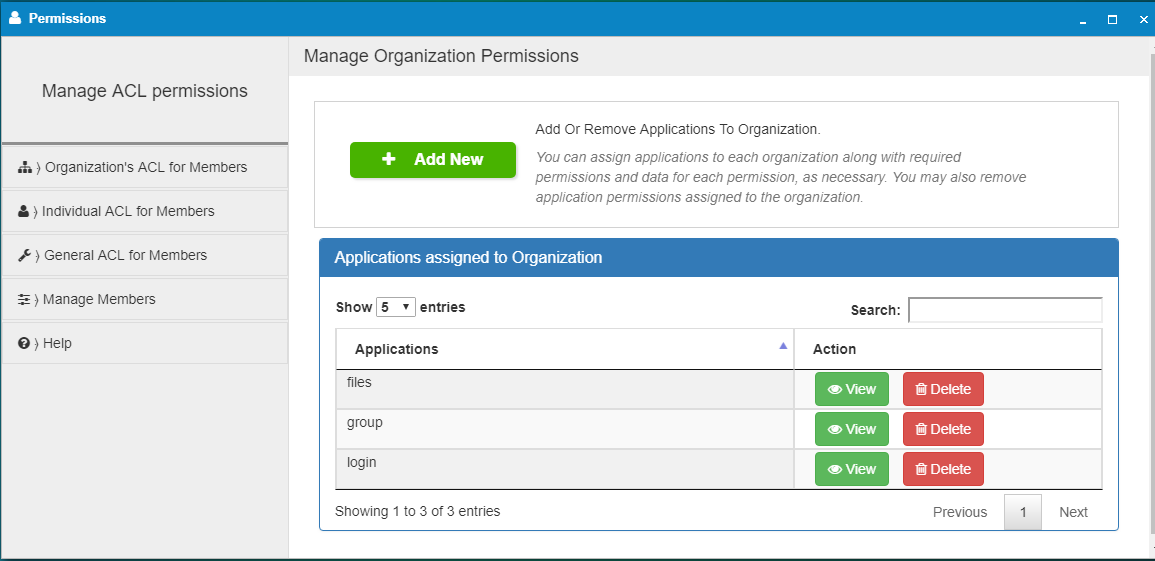Go to the Next page
Screen dimensions: 1155x561
pos(1073,512)
